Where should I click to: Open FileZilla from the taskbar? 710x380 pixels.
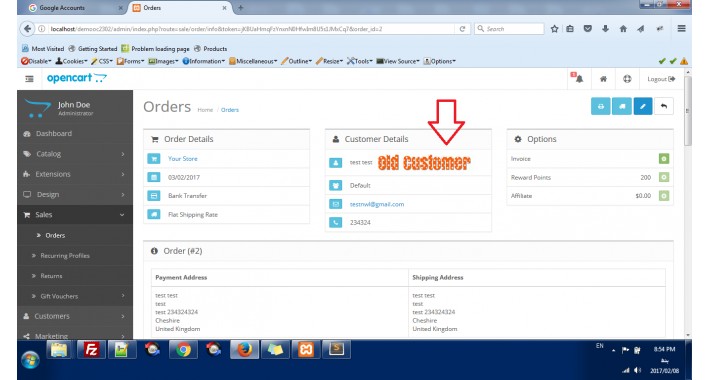pyautogui.click(x=91, y=350)
